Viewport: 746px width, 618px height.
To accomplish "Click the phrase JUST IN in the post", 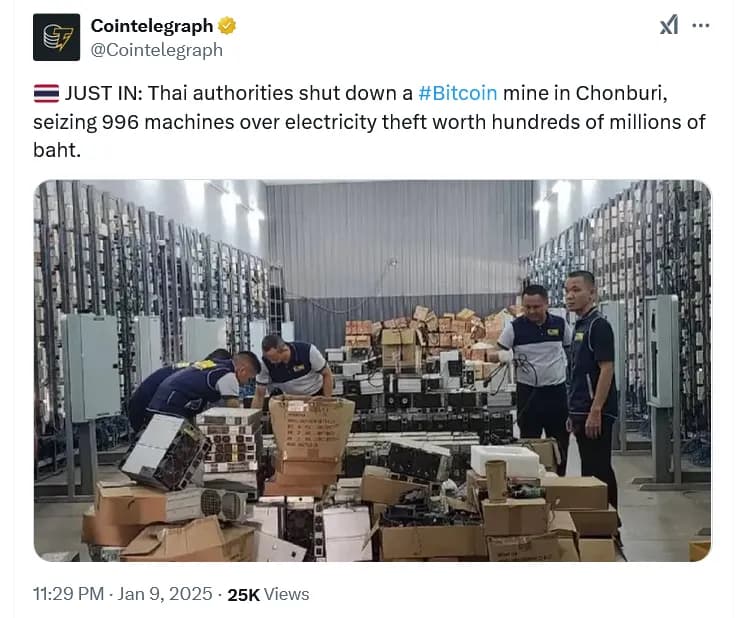I will pyautogui.click(x=103, y=93).
